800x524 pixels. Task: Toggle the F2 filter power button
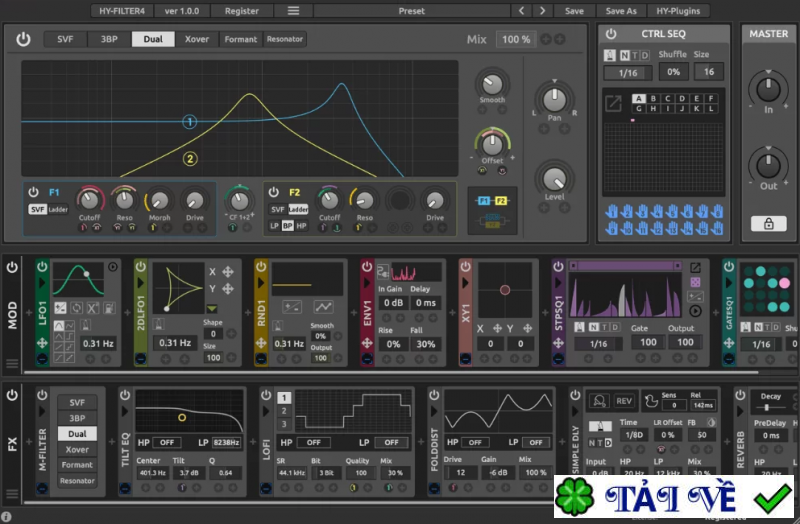click(x=271, y=192)
